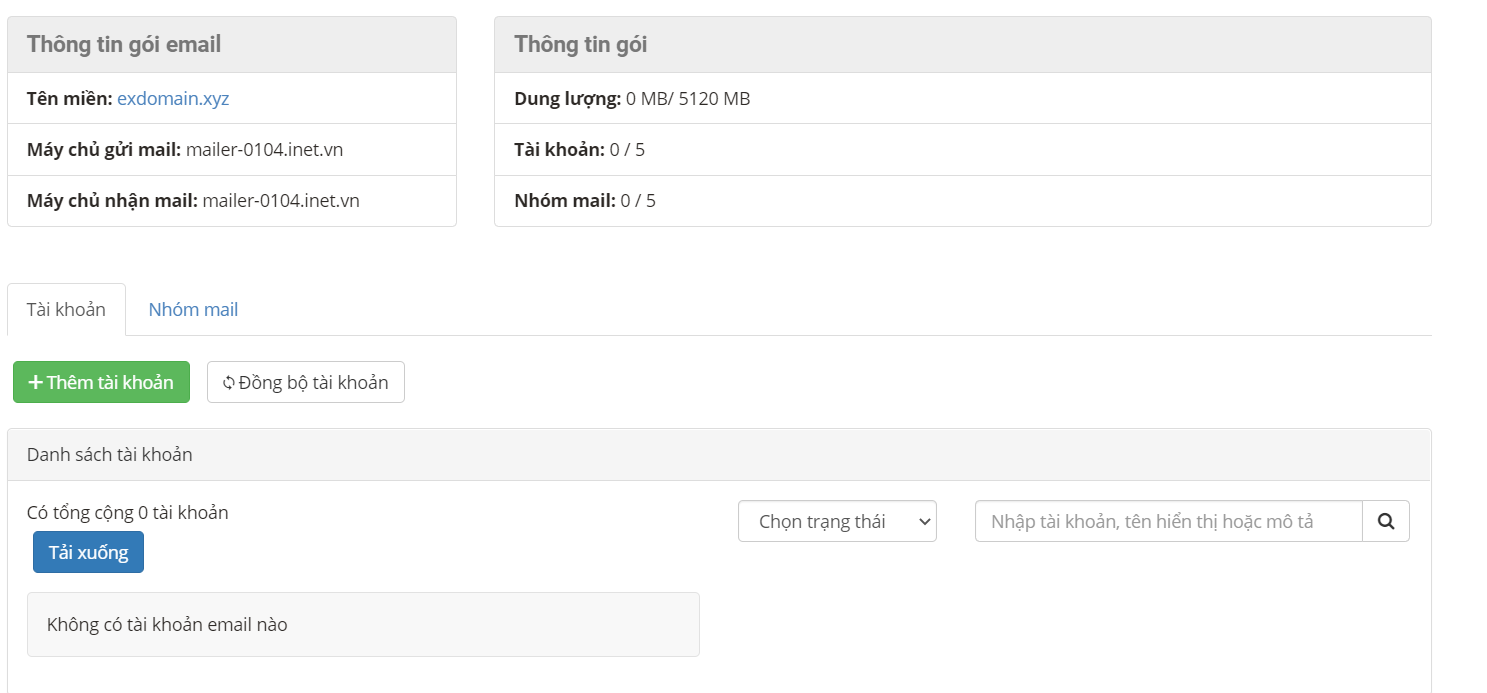
Task: Click the Đồng bộ tài khoản button
Action: [x=306, y=382]
